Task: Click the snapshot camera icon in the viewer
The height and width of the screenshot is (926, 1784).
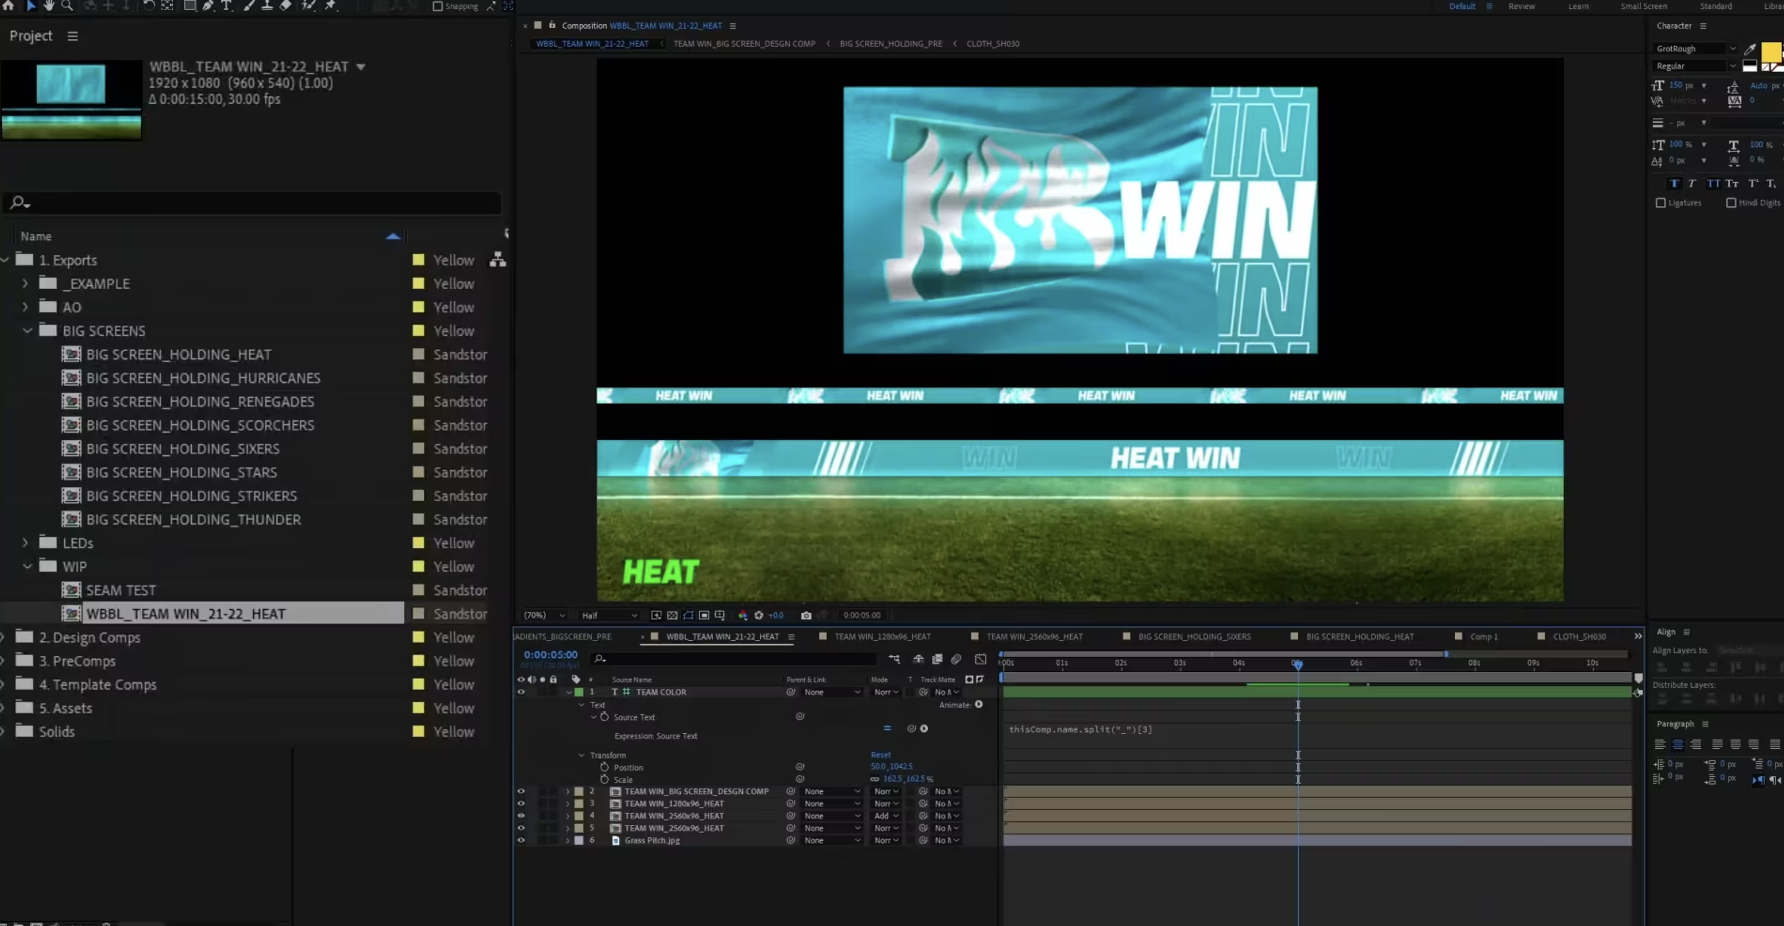Action: (x=806, y=615)
